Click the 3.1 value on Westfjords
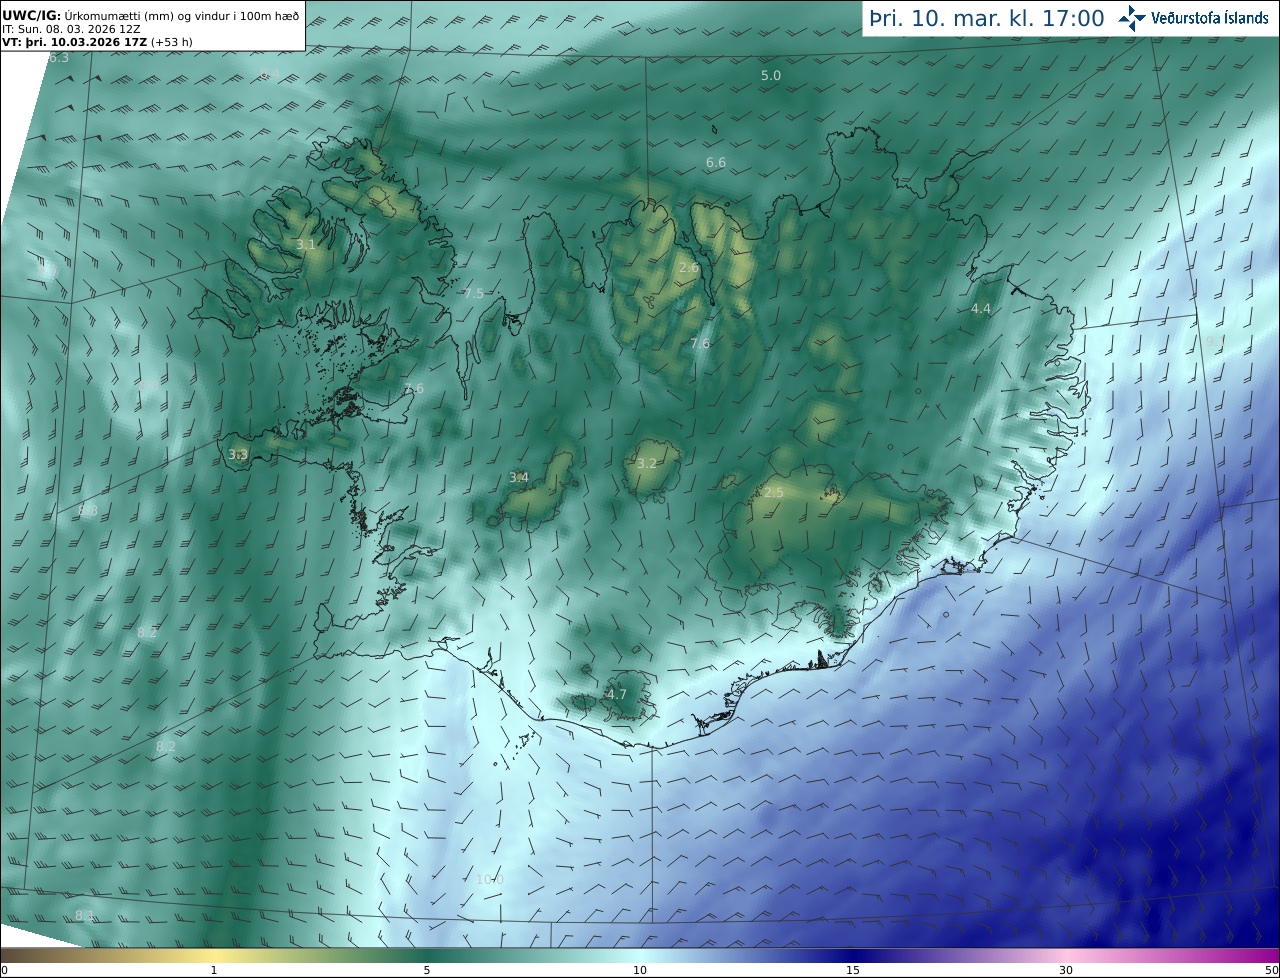This screenshot has height=978, width=1280. (306, 244)
